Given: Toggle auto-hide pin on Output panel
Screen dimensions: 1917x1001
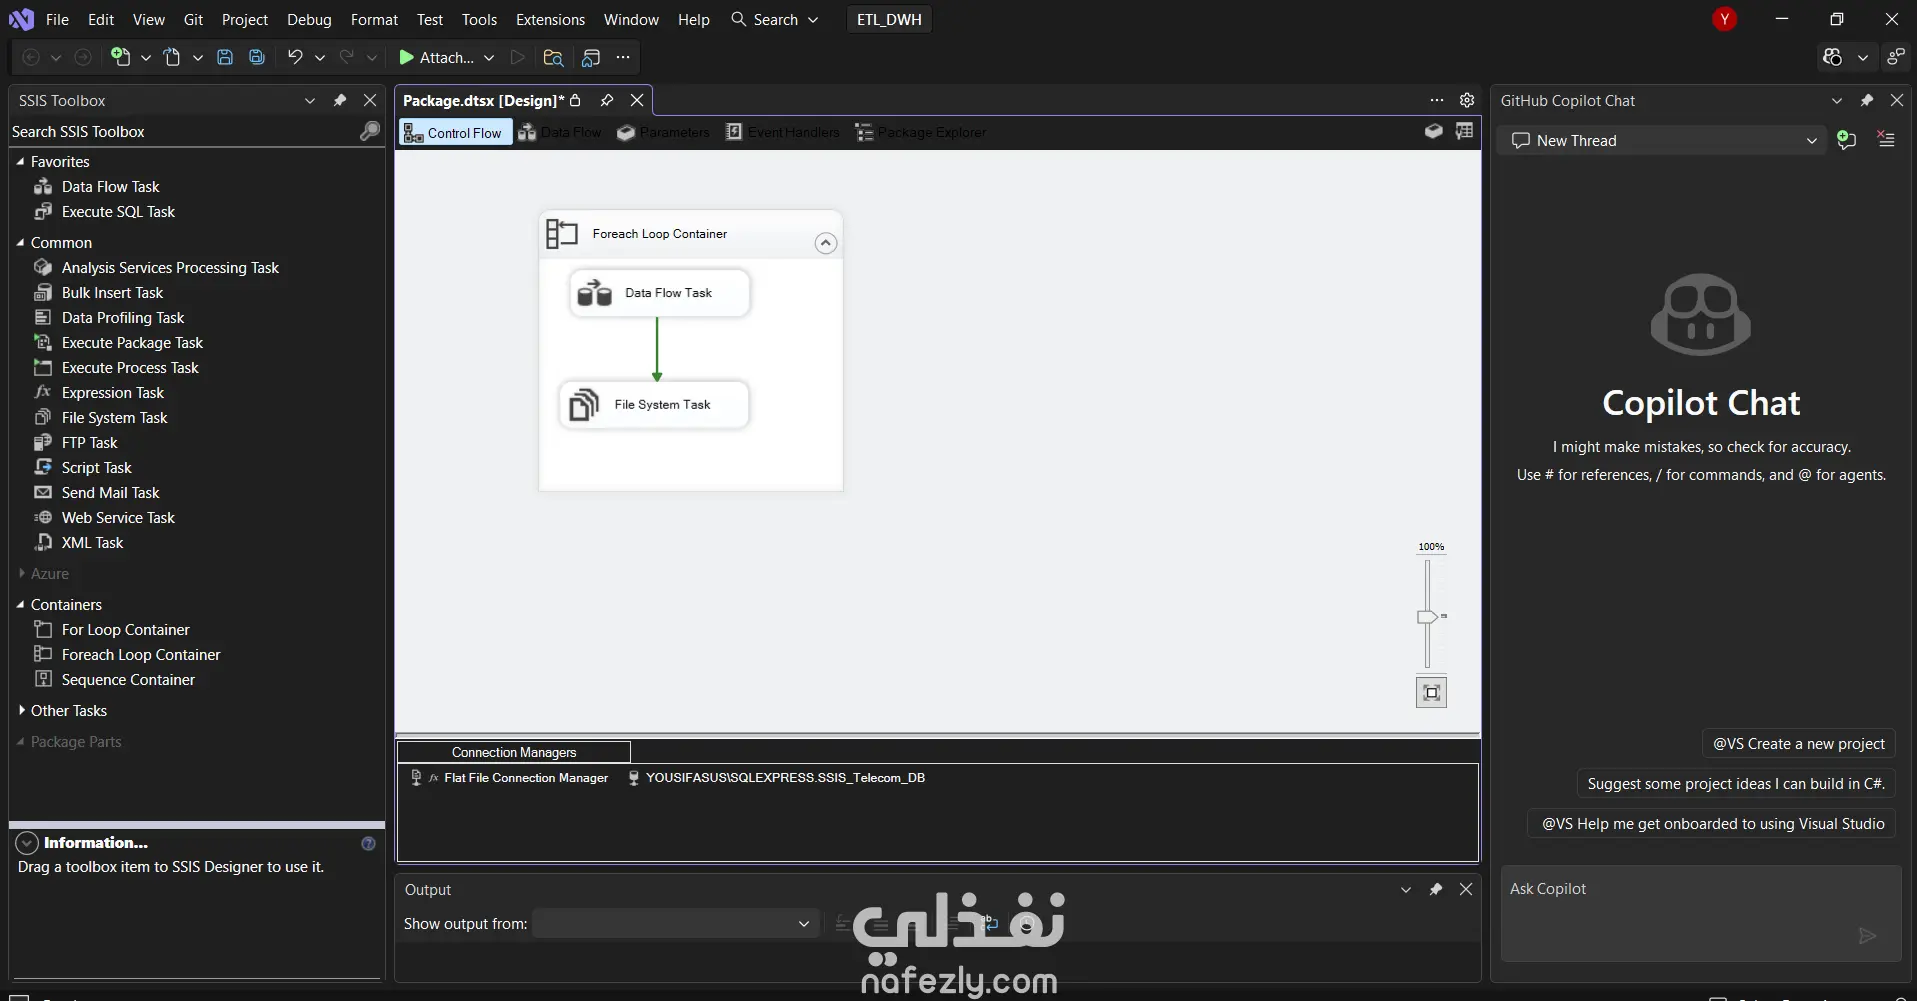Looking at the screenshot, I should [x=1436, y=889].
